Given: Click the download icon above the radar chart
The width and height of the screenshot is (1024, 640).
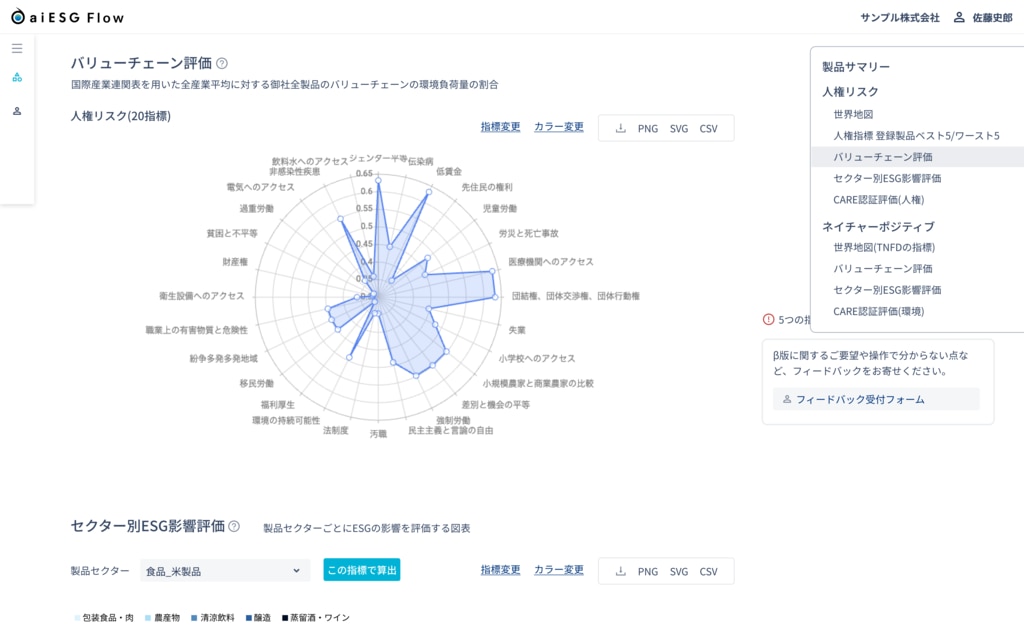Looking at the screenshot, I should click(x=620, y=128).
